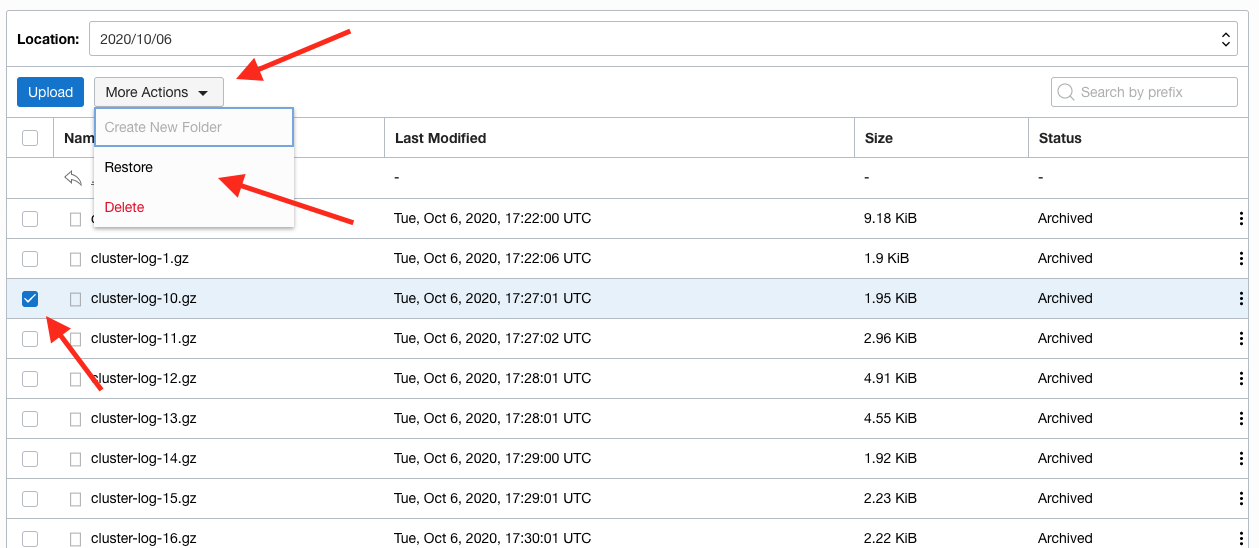Select the cluster-log-12.gz file name
The image size is (1259, 548).
click(x=144, y=378)
